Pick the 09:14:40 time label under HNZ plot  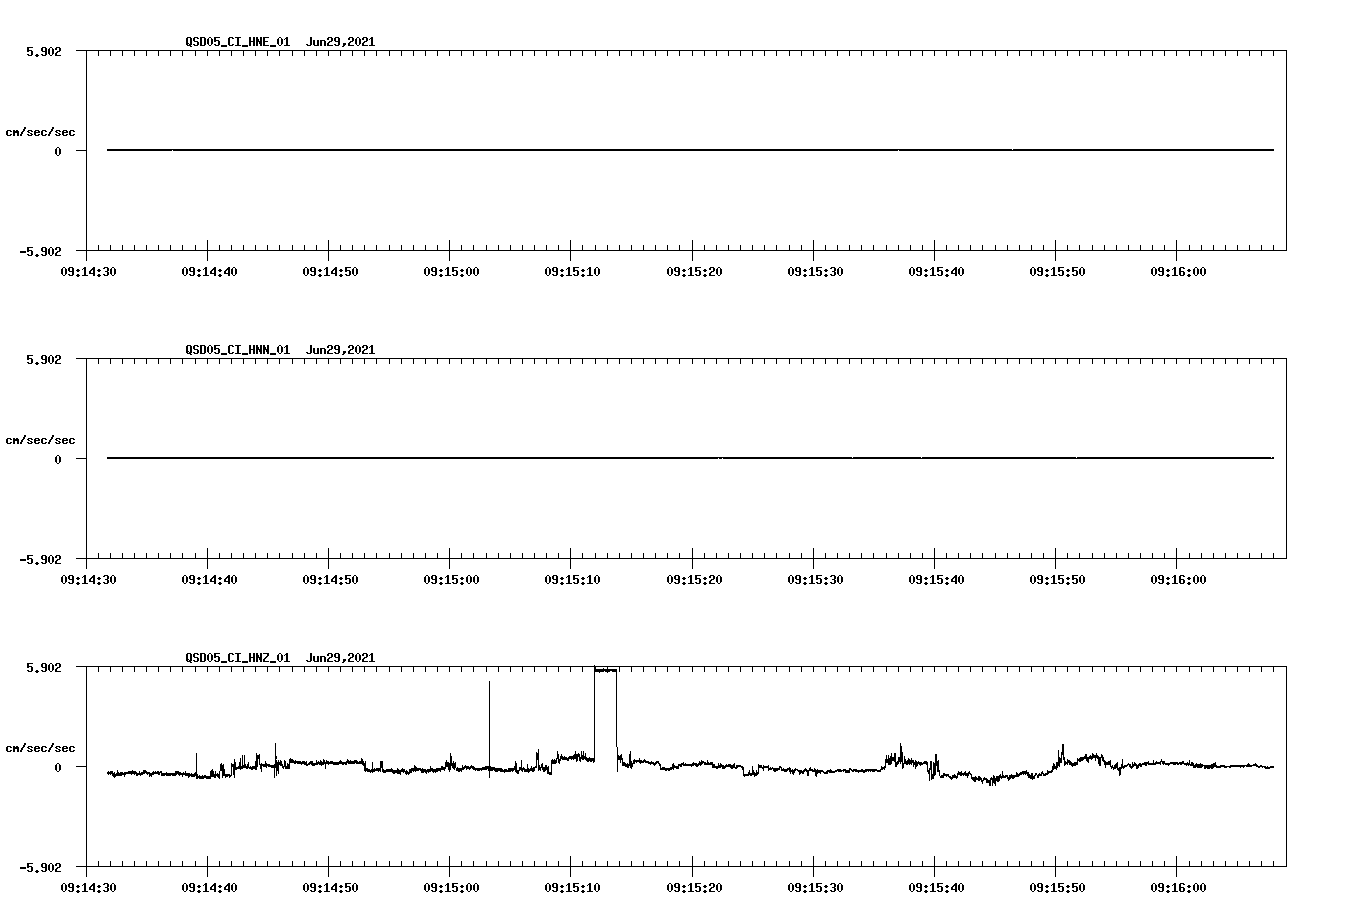point(208,888)
